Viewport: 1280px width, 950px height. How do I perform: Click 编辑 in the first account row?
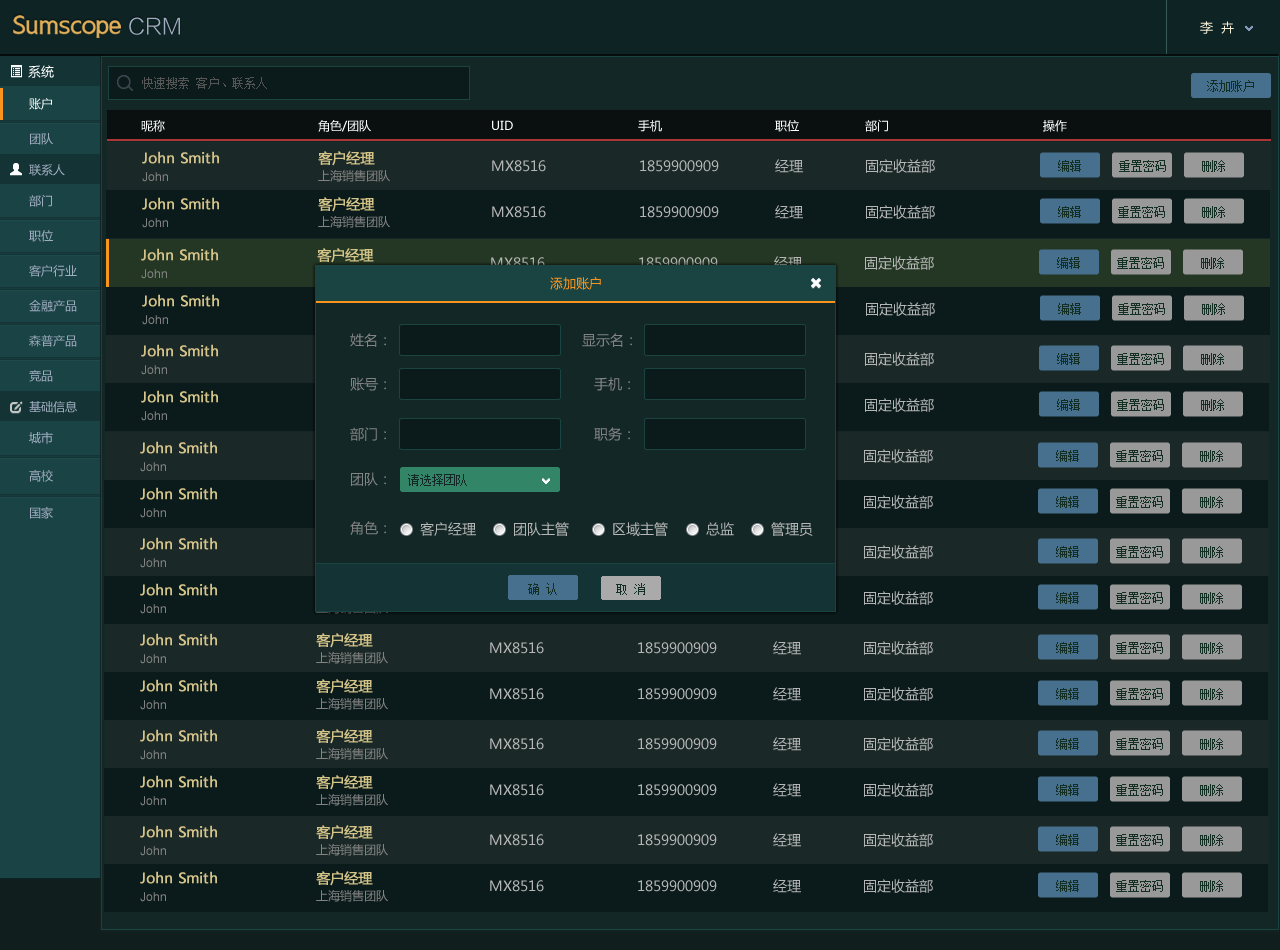(1070, 165)
